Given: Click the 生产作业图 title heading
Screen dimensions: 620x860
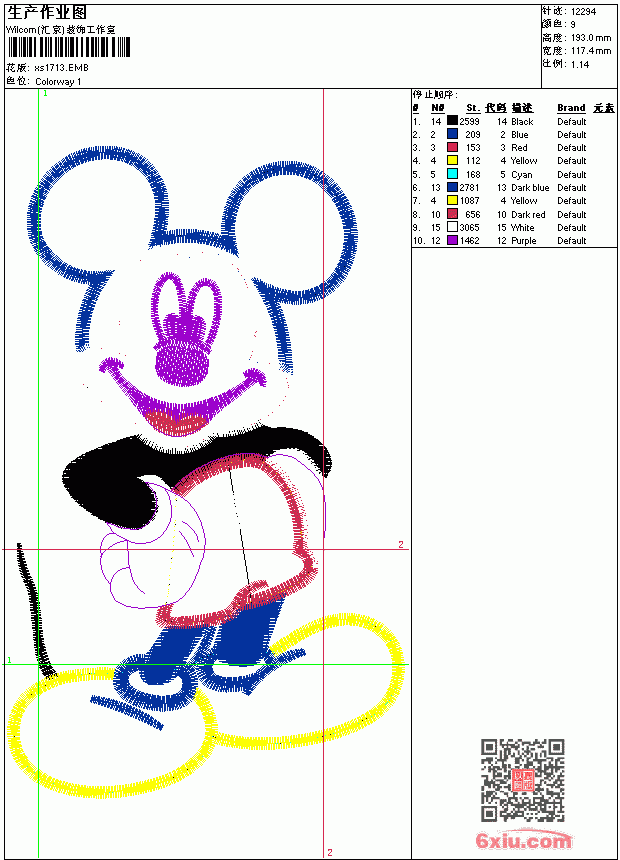Looking at the screenshot, I should [47, 13].
